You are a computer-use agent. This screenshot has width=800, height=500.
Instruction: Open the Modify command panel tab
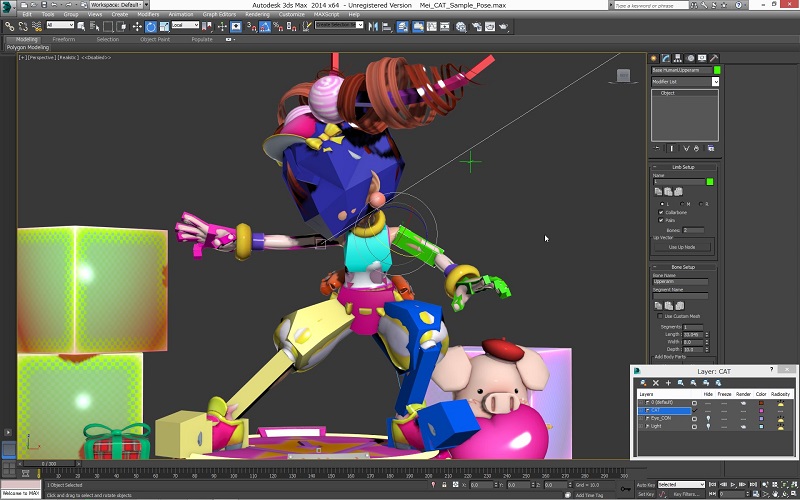(666, 58)
